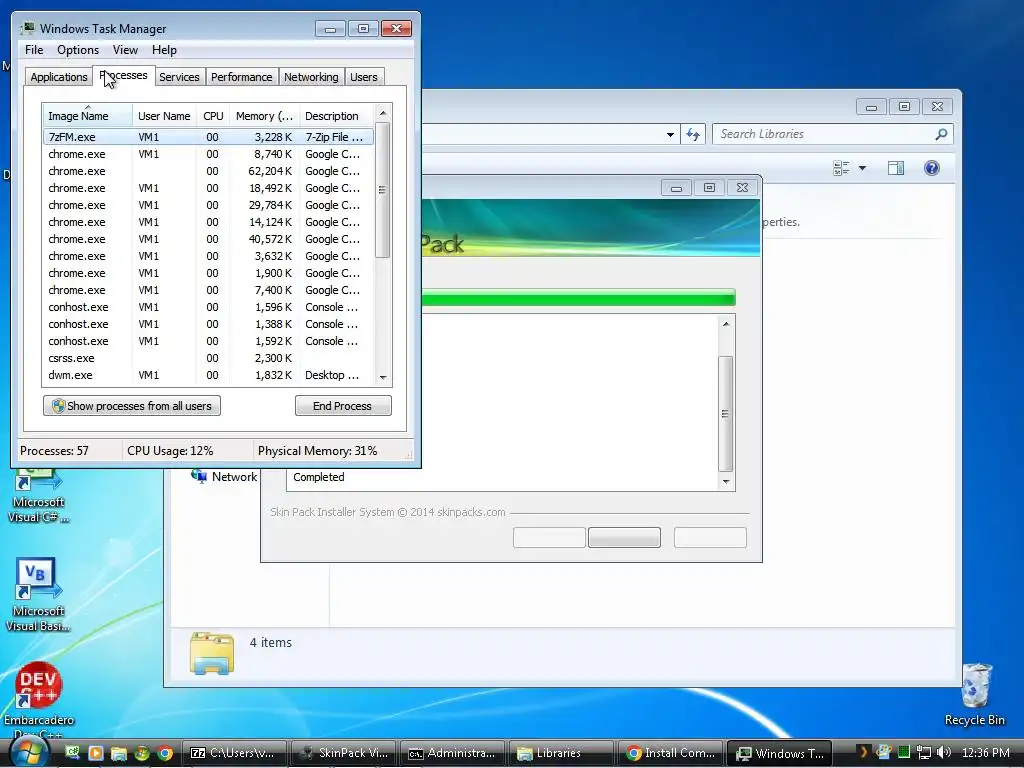The width and height of the screenshot is (1024, 768).
Task: Open the Options menu in Task Manager
Action: point(78,50)
